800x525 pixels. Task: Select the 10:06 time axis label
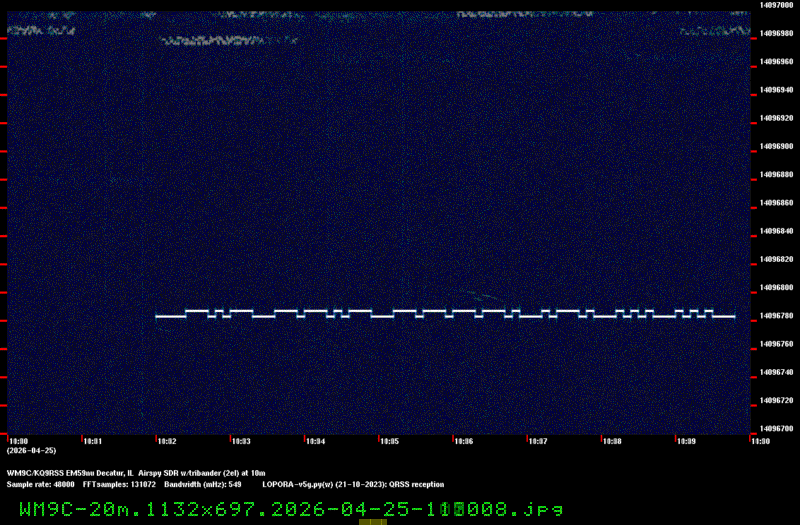(x=464, y=441)
